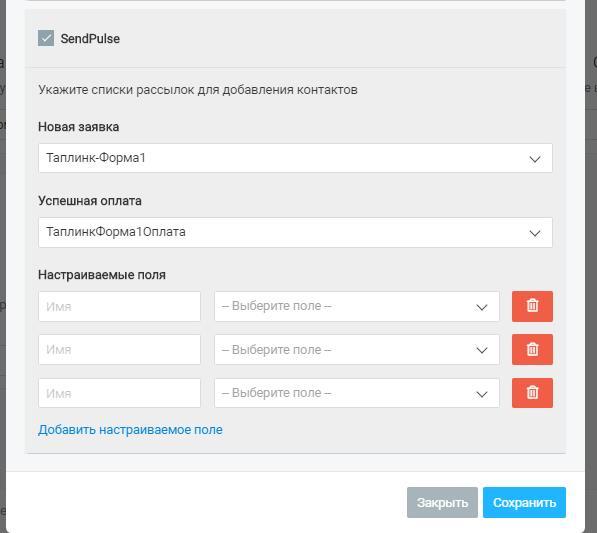Expand the first Выберите поле dropdown

tap(357, 306)
